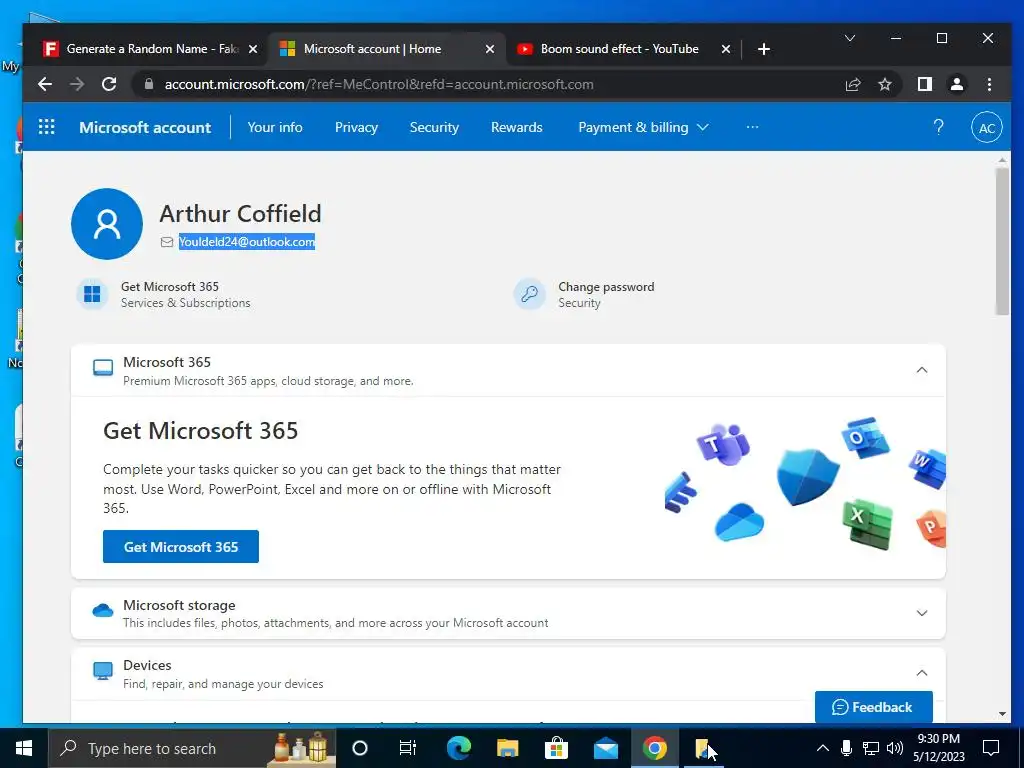This screenshot has width=1024, height=768.
Task: Open the Rewards tab
Action: [x=517, y=127]
